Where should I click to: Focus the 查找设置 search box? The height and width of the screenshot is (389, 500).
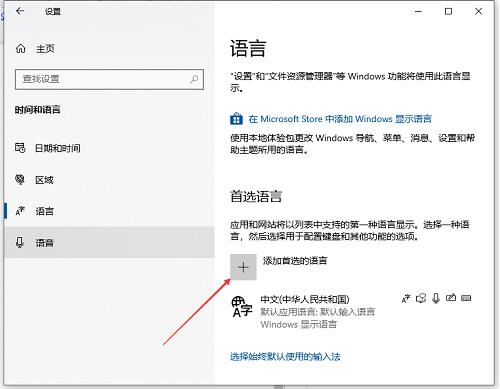tap(109, 79)
